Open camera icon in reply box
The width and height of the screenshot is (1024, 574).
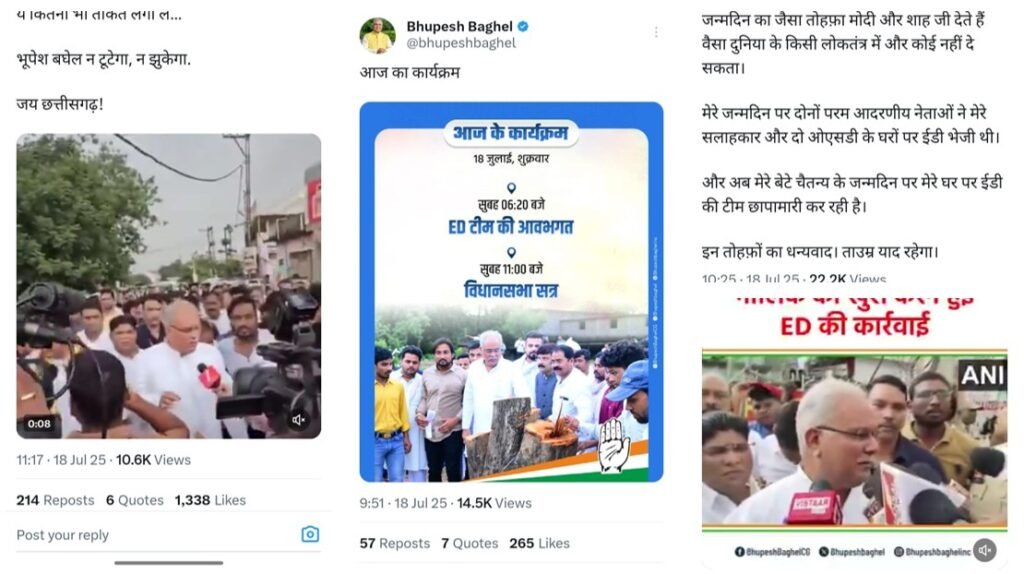pyautogui.click(x=310, y=534)
